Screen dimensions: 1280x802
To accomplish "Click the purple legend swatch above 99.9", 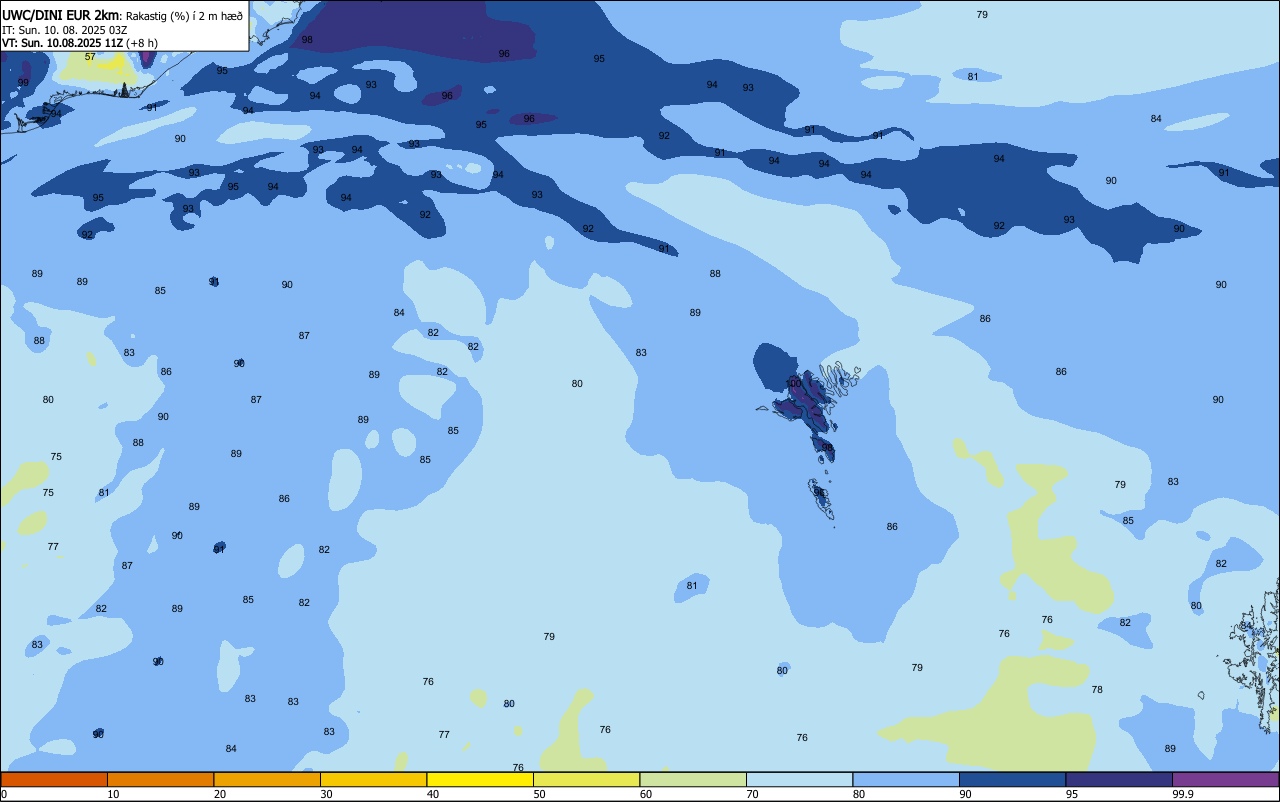I will (1225, 779).
